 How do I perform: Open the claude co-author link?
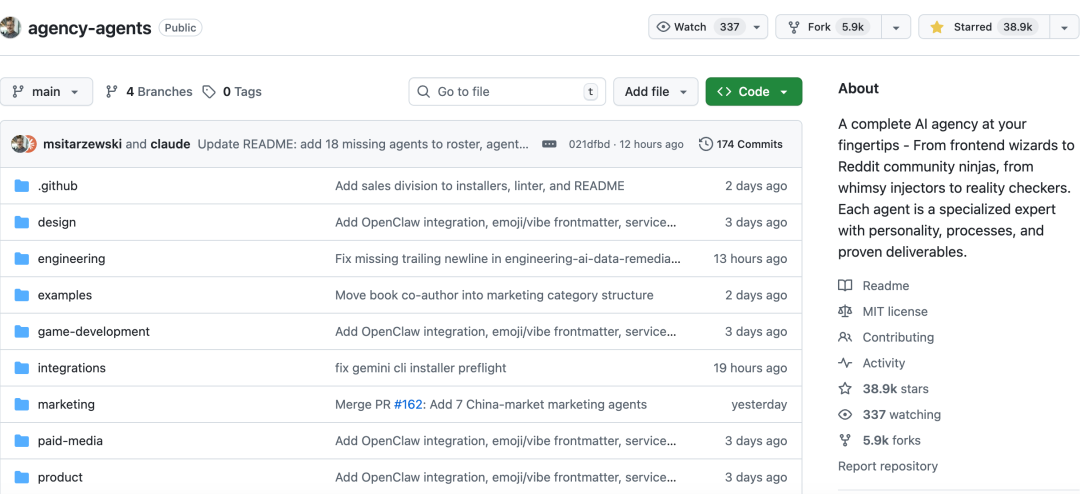170,144
